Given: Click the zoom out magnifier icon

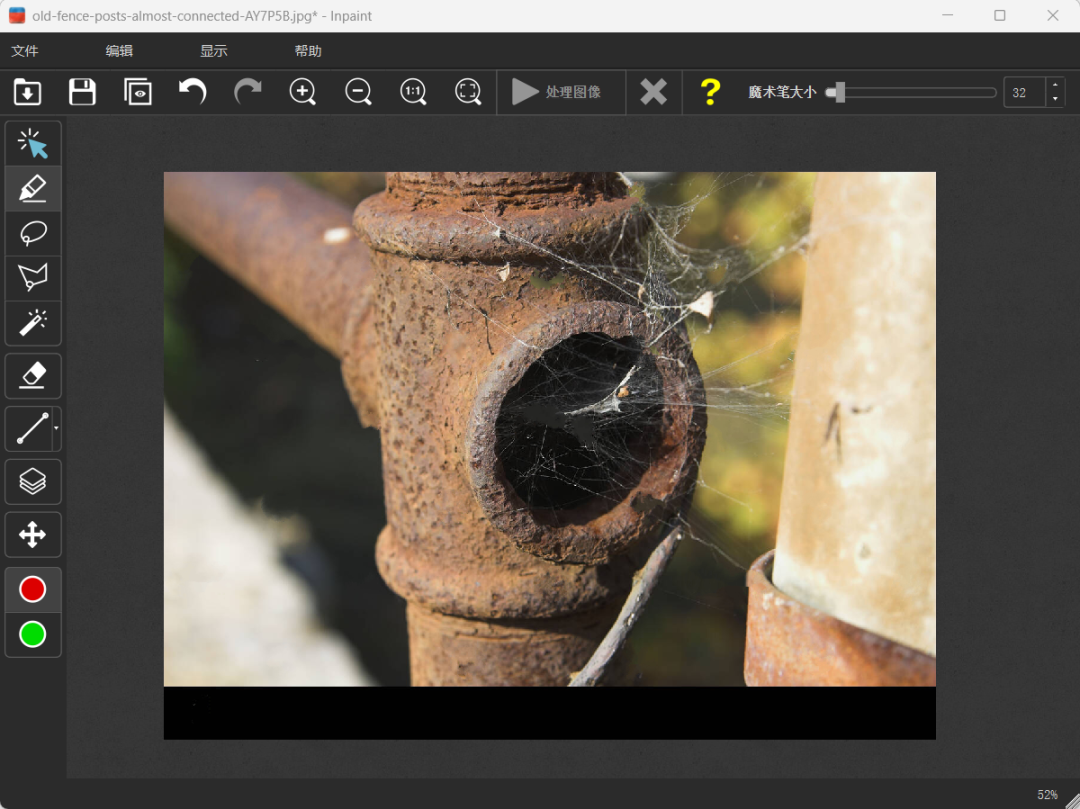Looking at the screenshot, I should click(358, 92).
